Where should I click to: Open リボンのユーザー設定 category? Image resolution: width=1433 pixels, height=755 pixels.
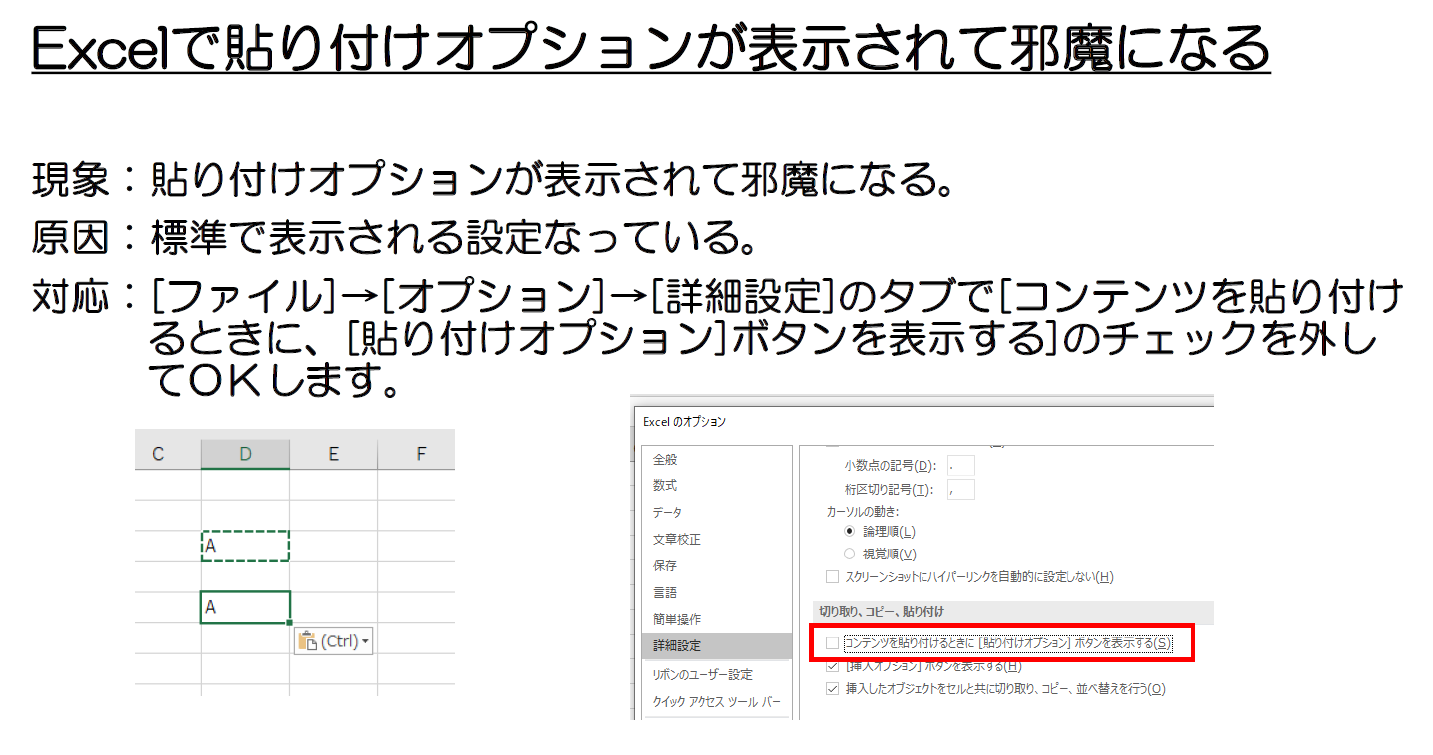coord(716,674)
